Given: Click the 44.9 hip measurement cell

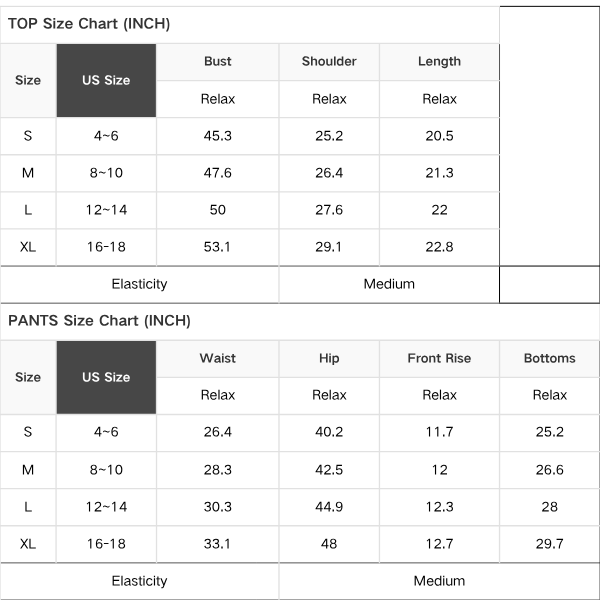Looking at the screenshot, I should pyautogui.click(x=329, y=507).
